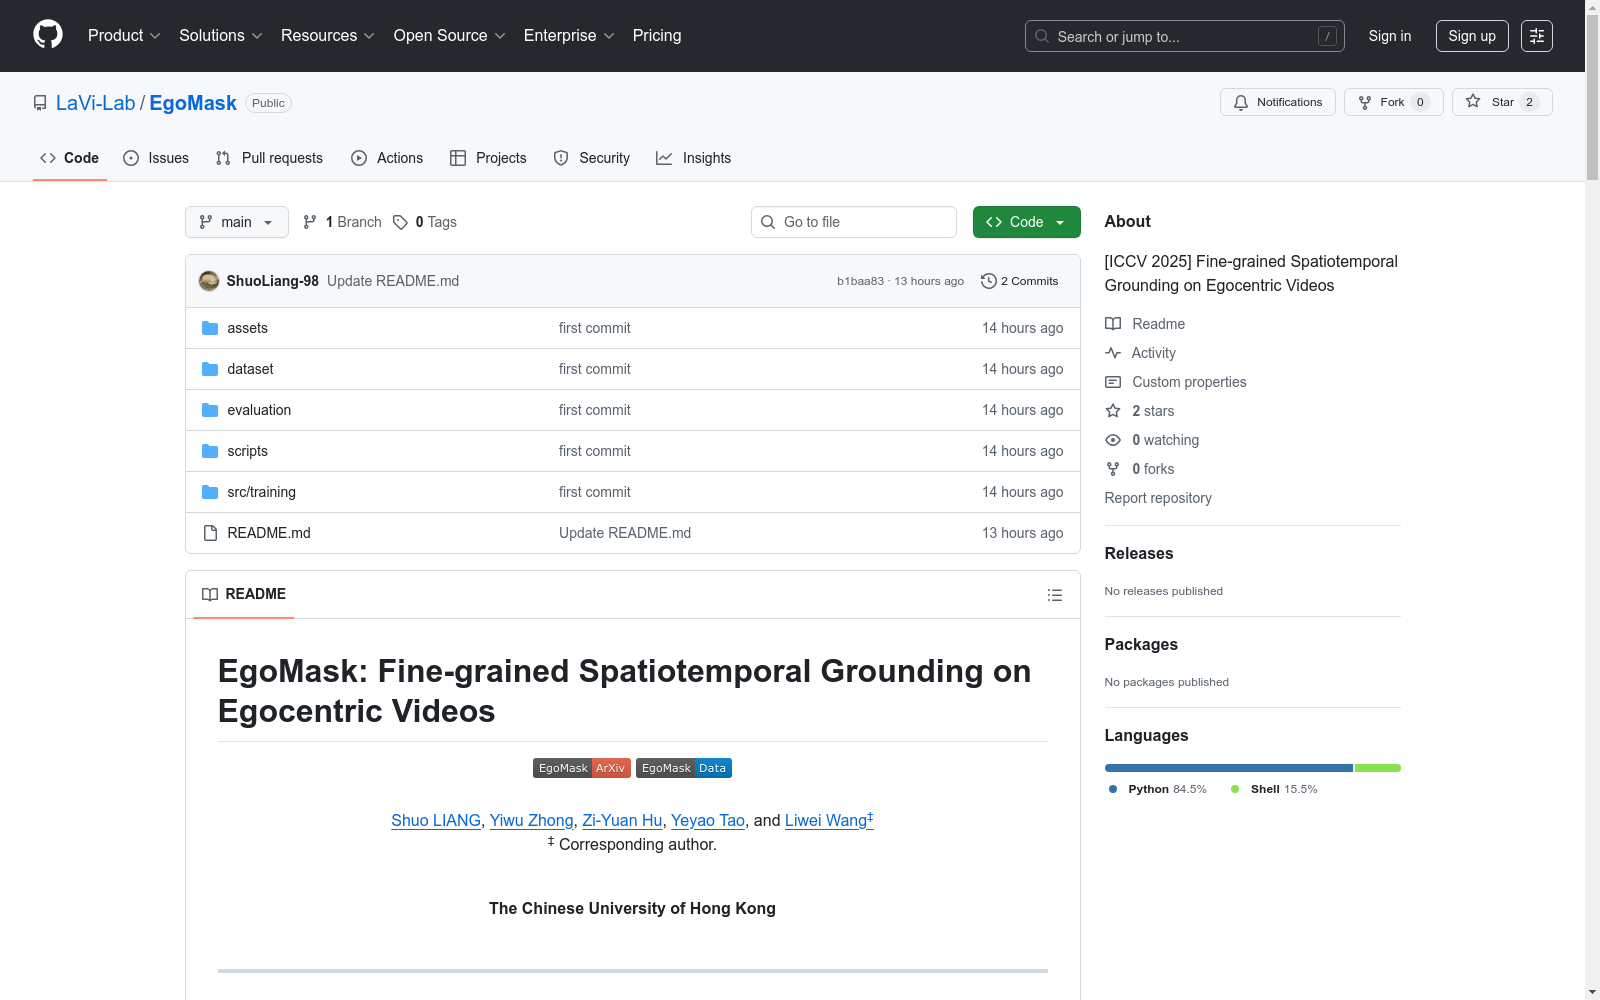
Task: Open commit history with 2 Commits
Action: tap(1020, 281)
